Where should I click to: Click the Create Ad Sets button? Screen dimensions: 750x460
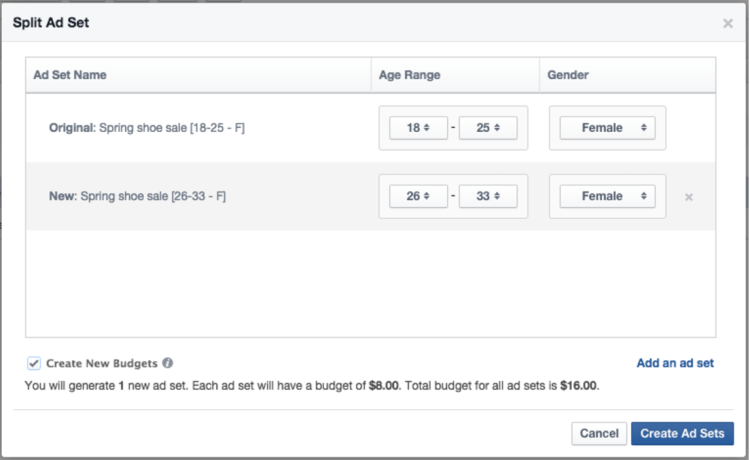[x=682, y=433]
